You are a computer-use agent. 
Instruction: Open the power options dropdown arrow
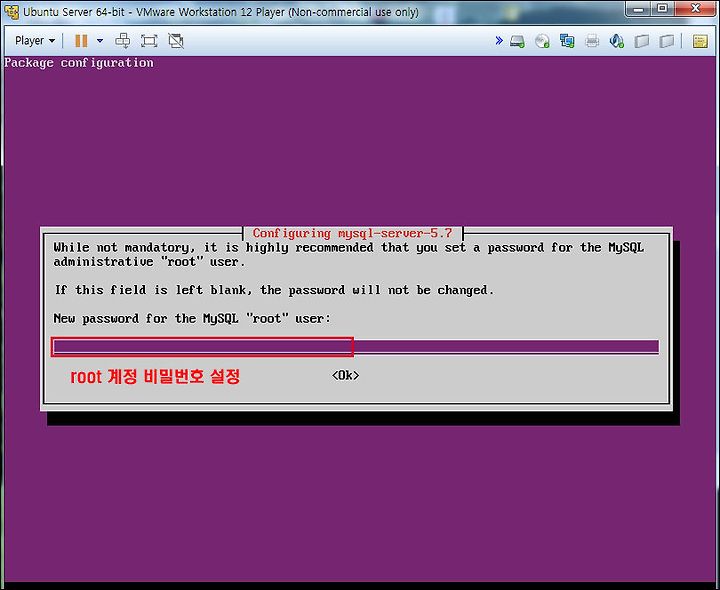(x=100, y=41)
